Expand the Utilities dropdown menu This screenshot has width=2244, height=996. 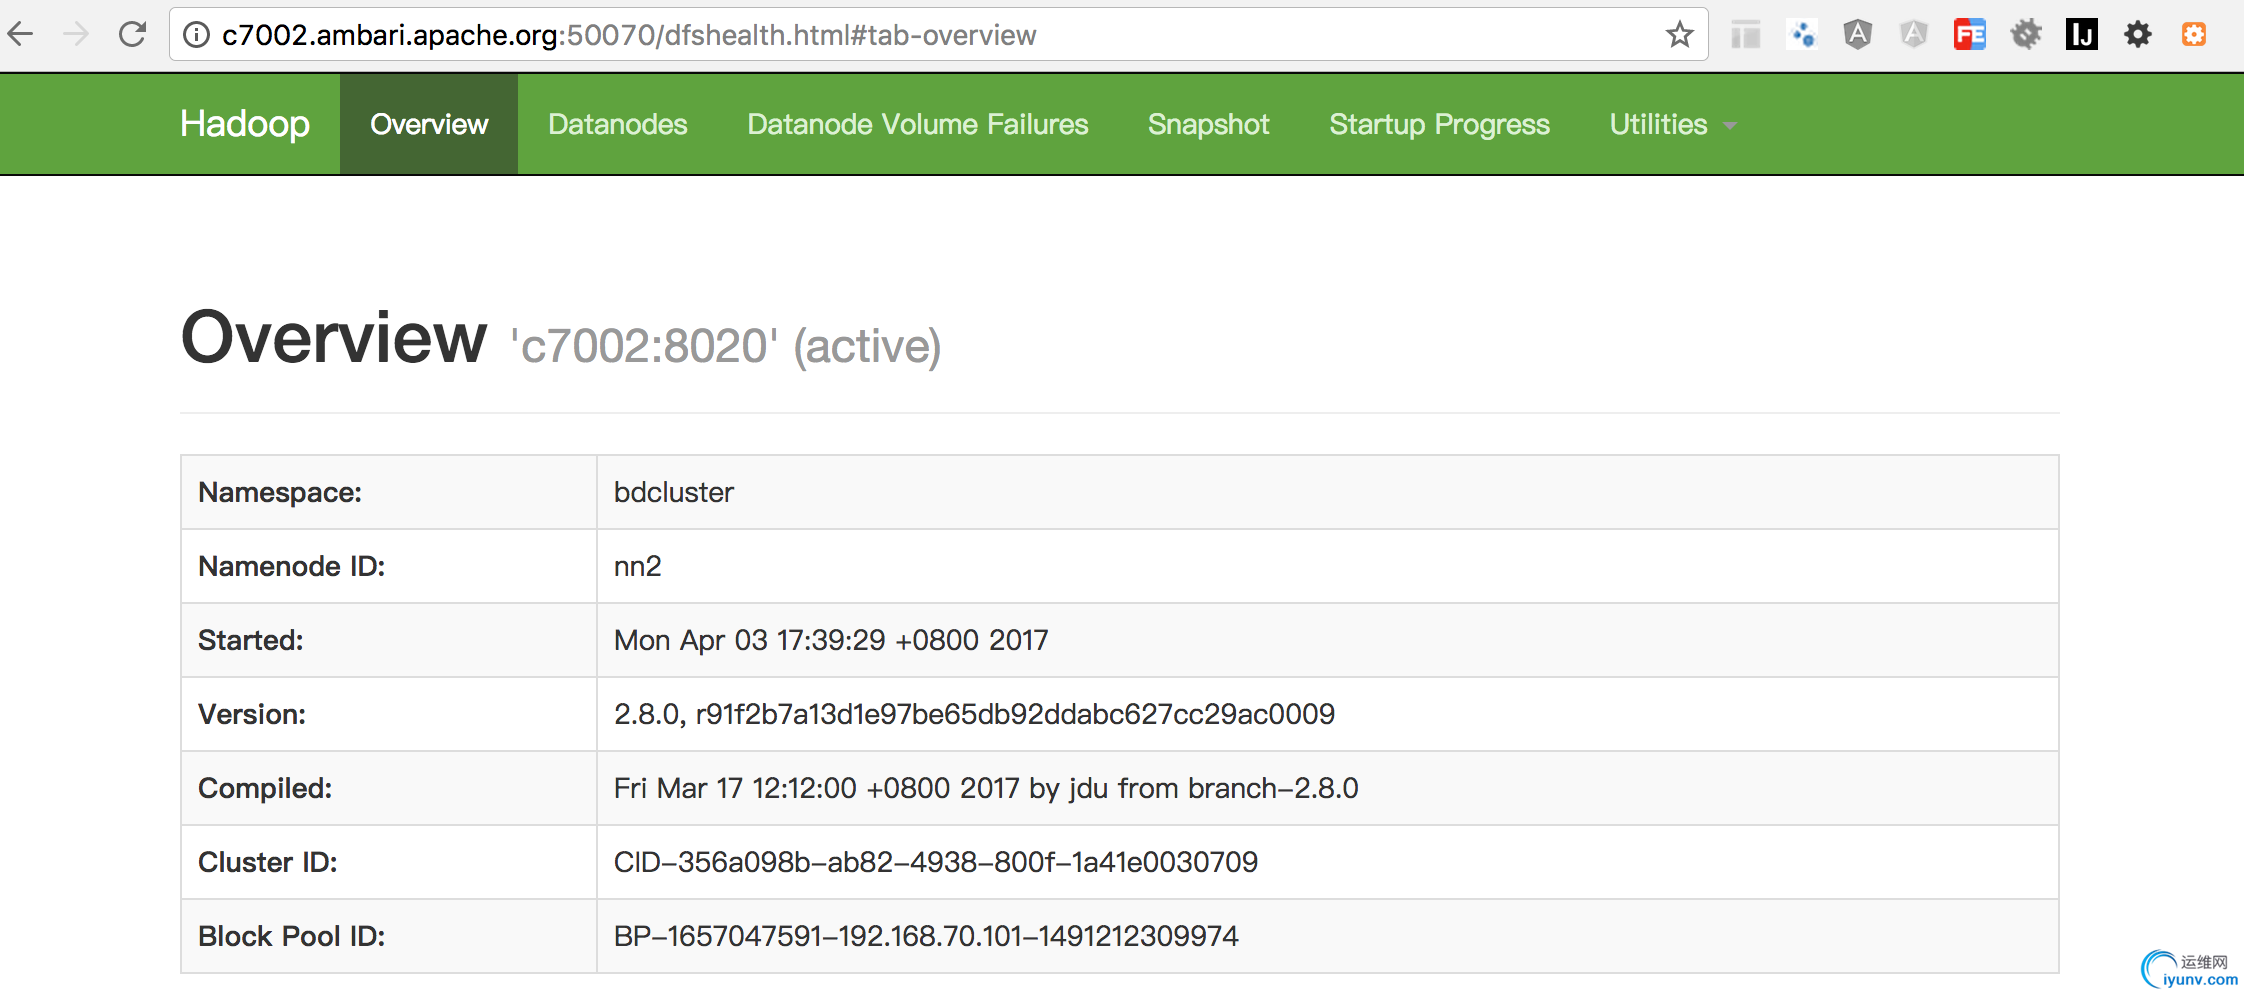pos(1673,124)
